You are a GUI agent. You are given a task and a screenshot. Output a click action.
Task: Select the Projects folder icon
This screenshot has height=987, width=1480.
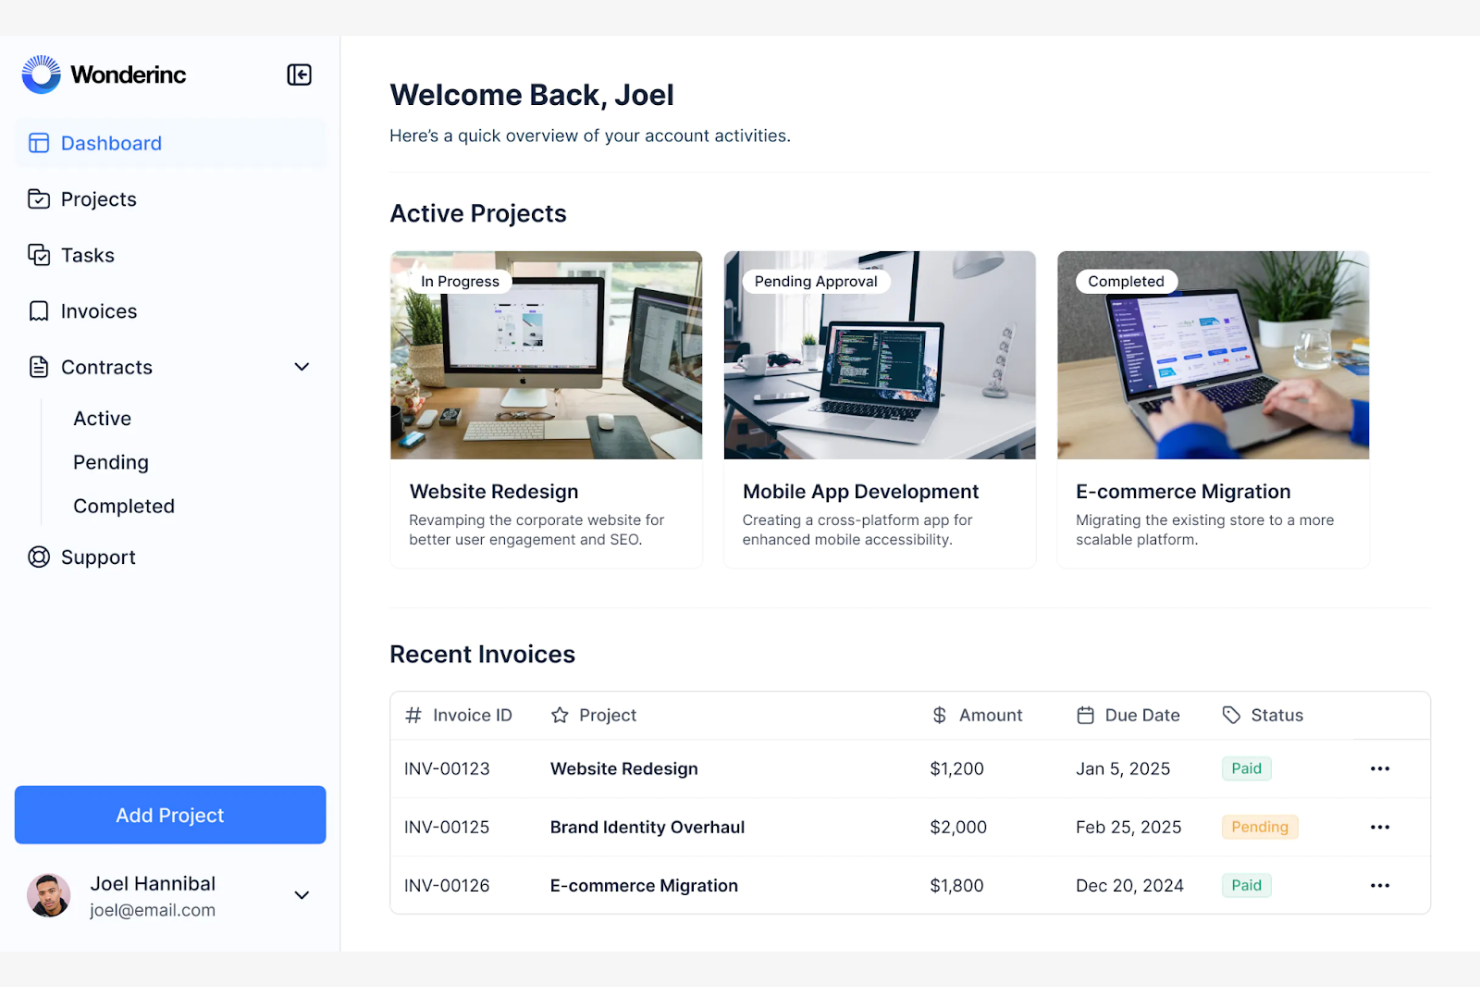click(38, 199)
